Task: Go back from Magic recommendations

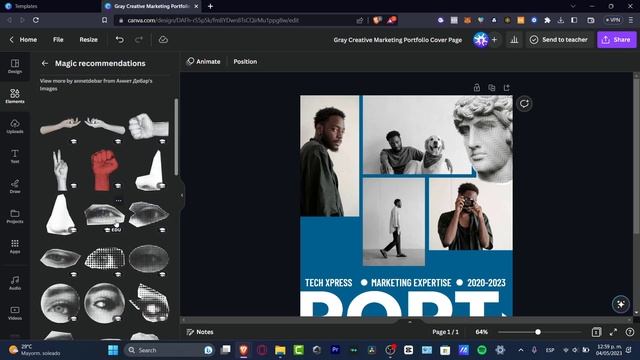Action: point(45,63)
